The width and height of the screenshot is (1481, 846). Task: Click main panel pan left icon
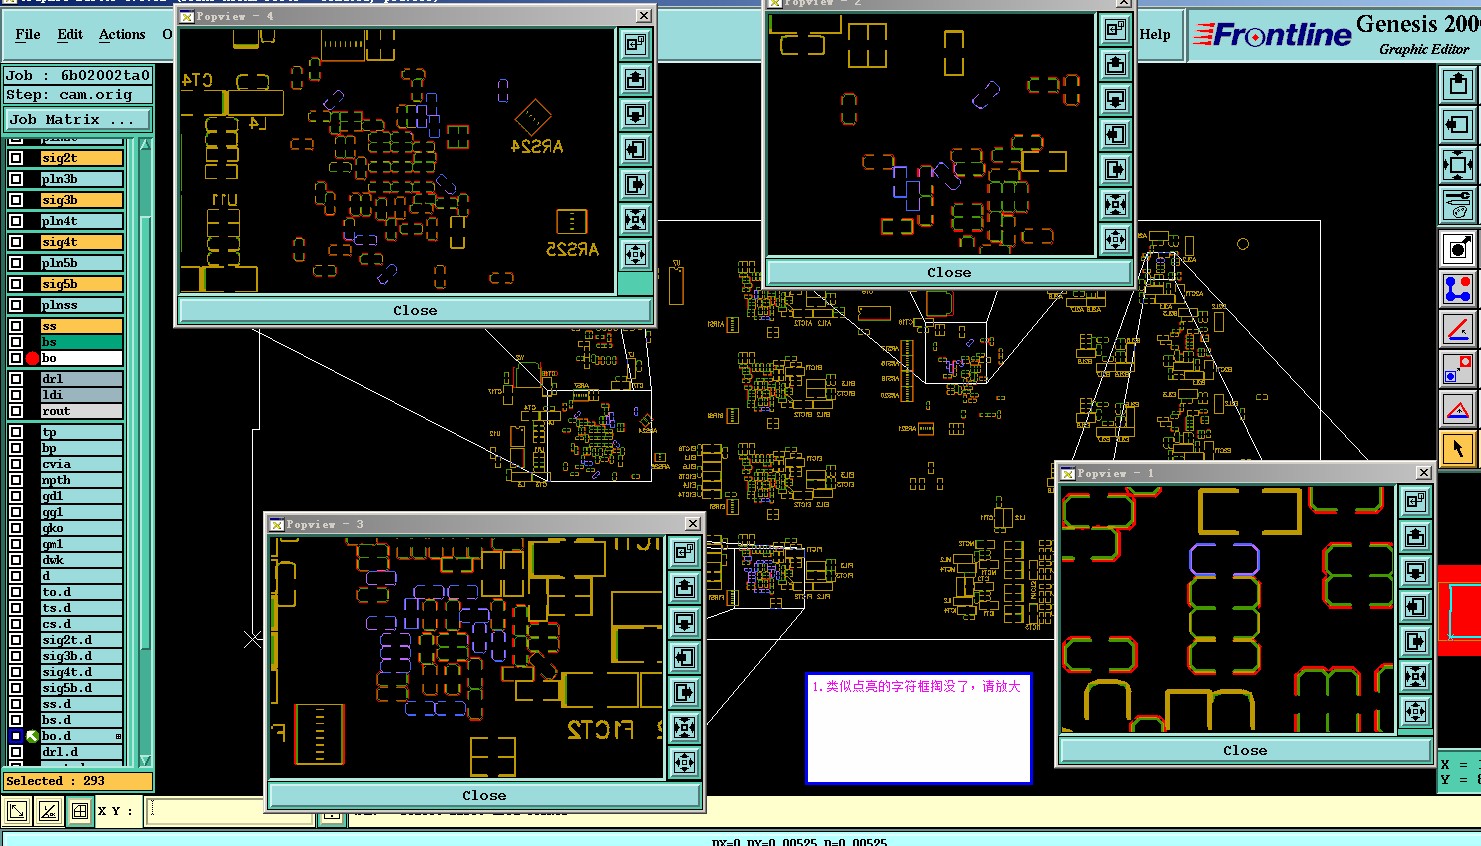pyautogui.click(x=1458, y=124)
